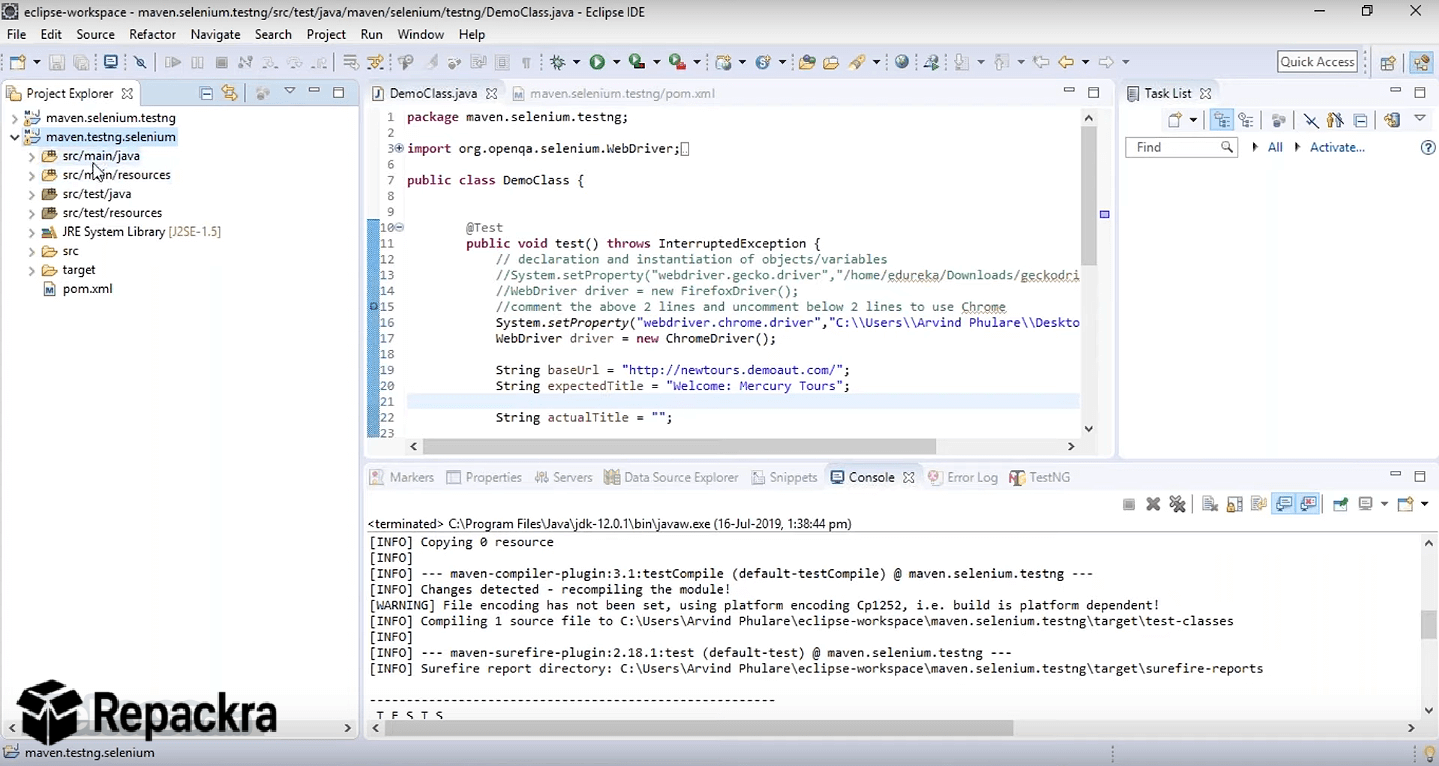
Task: Click the green Run button
Action: (x=597, y=62)
